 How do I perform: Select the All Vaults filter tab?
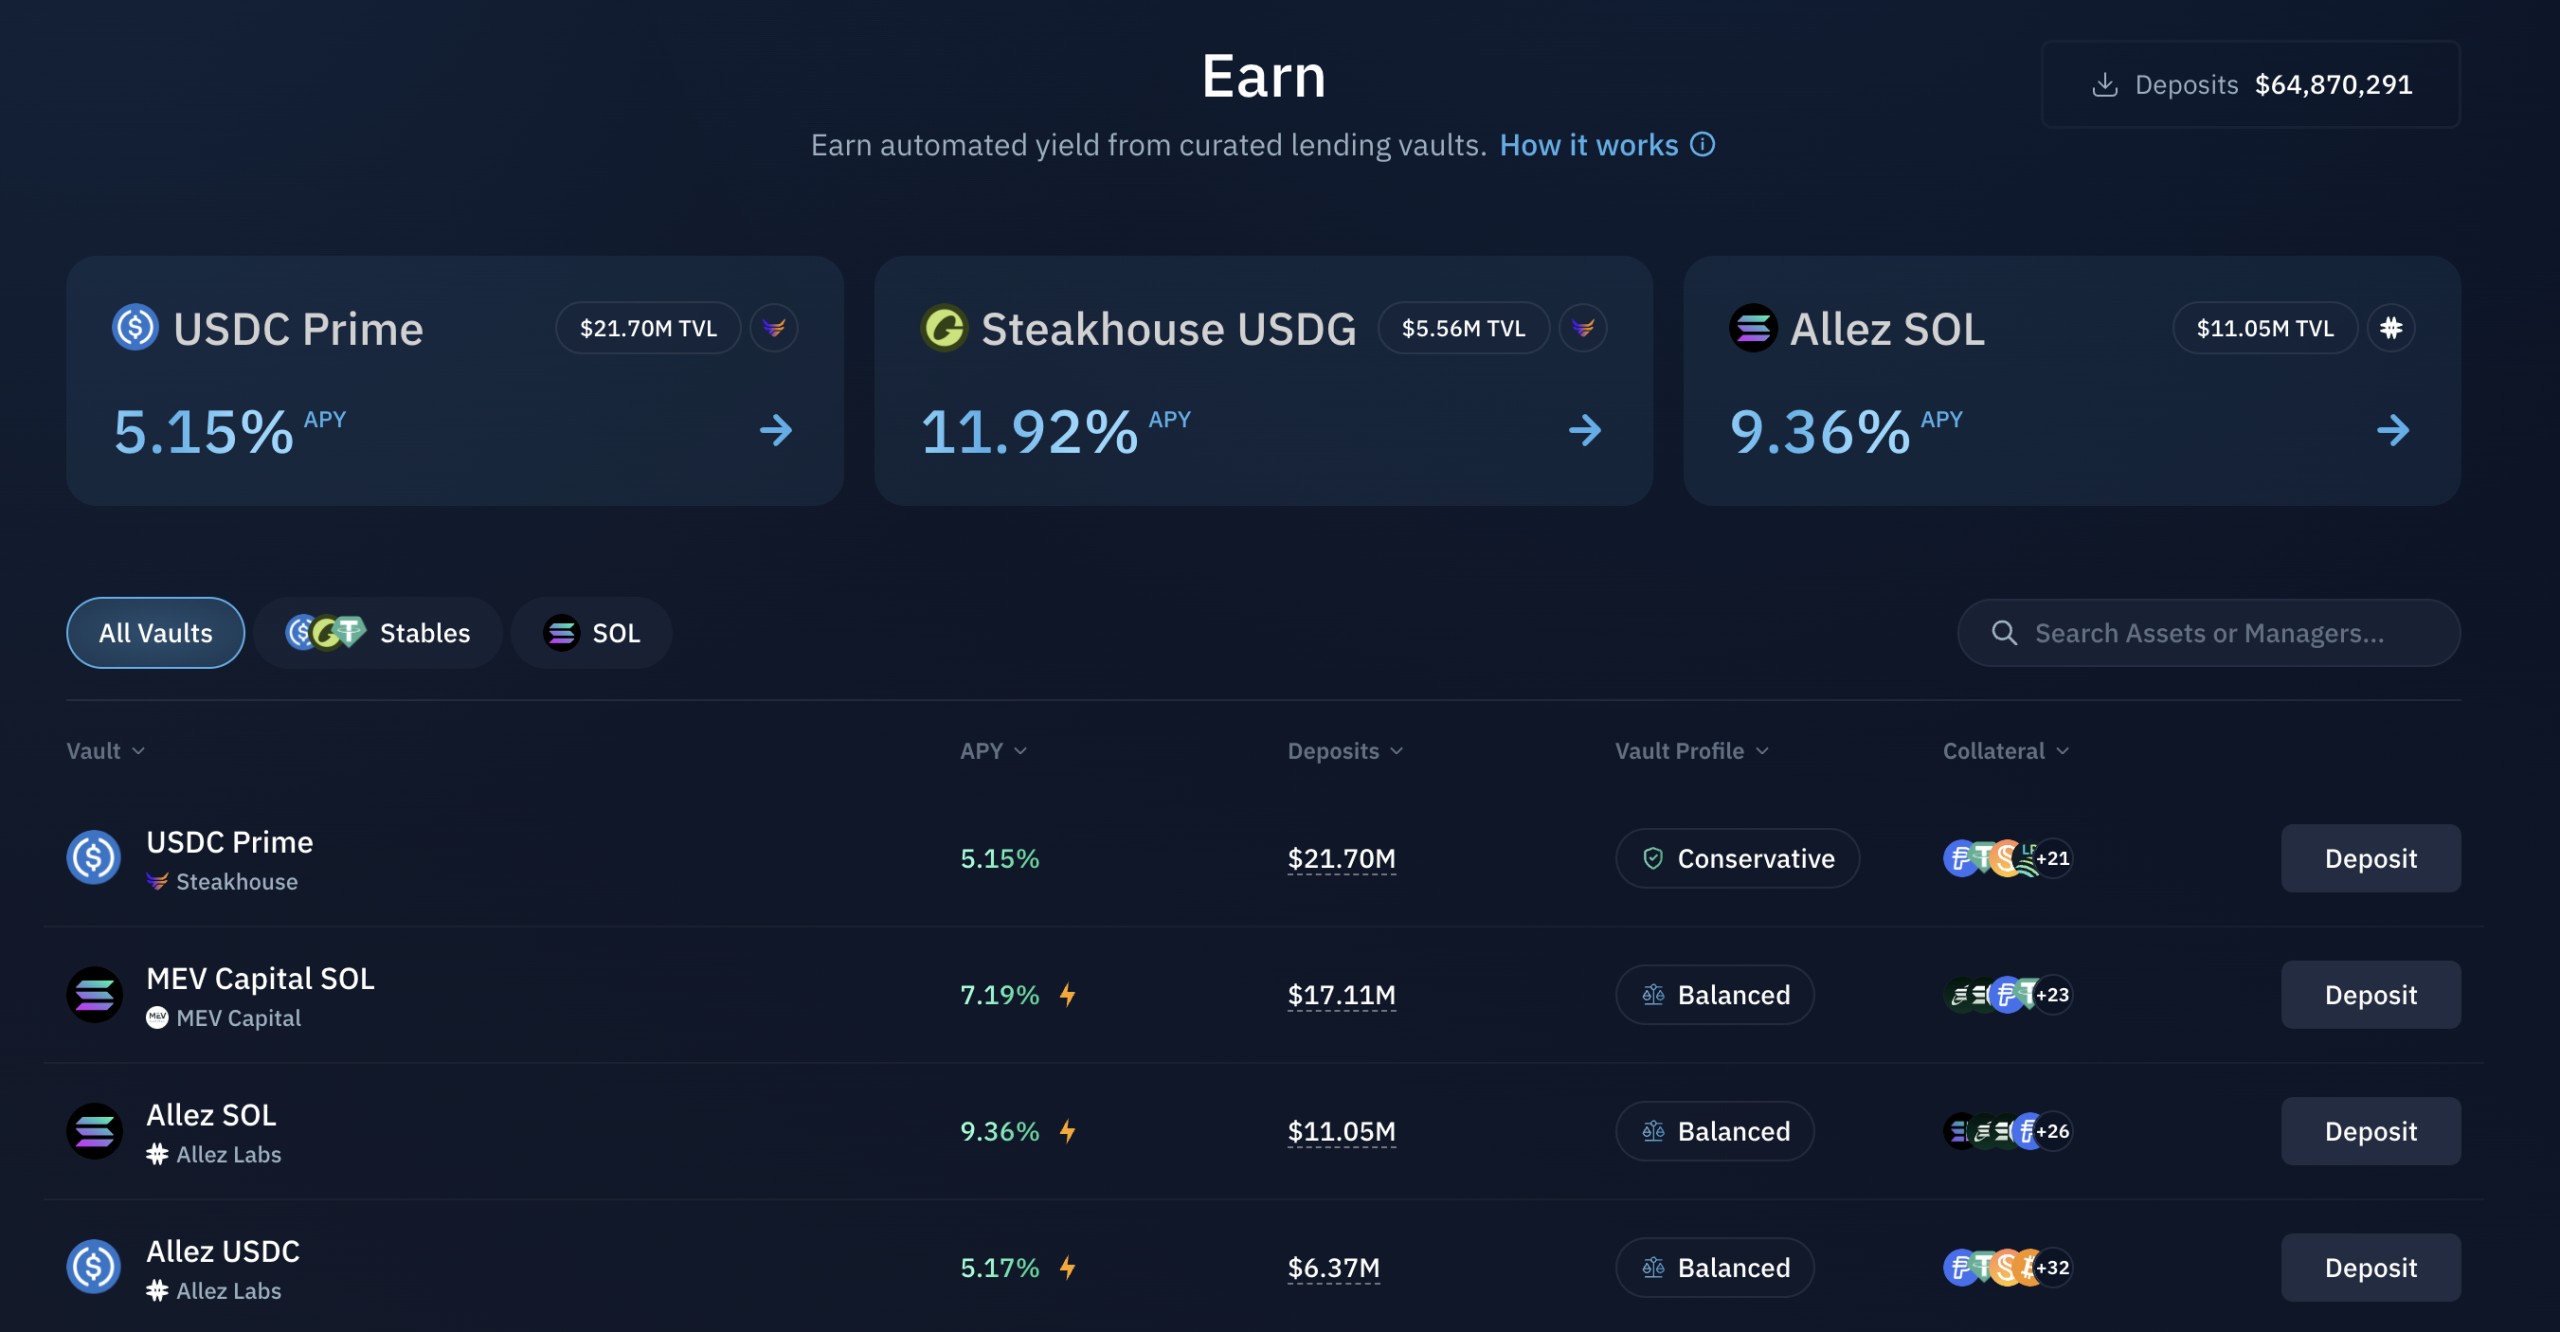[155, 633]
